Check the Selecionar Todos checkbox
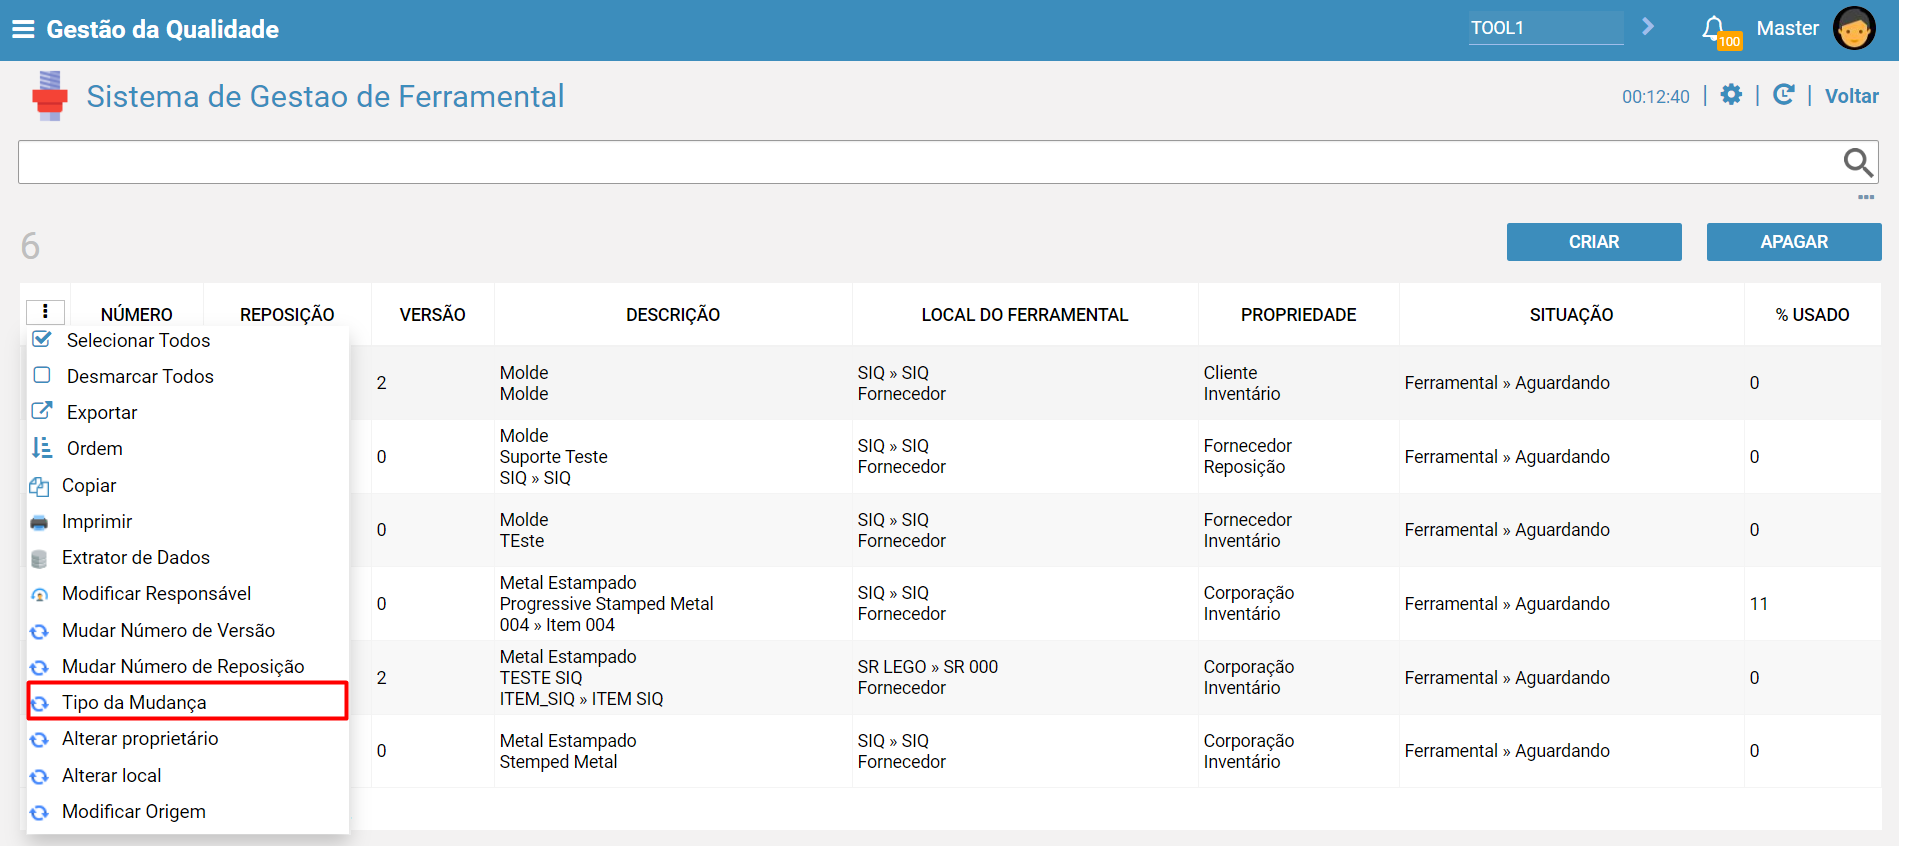The height and width of the screenshot is (851, 1919). pyautogui.click(x=42, y=339)
